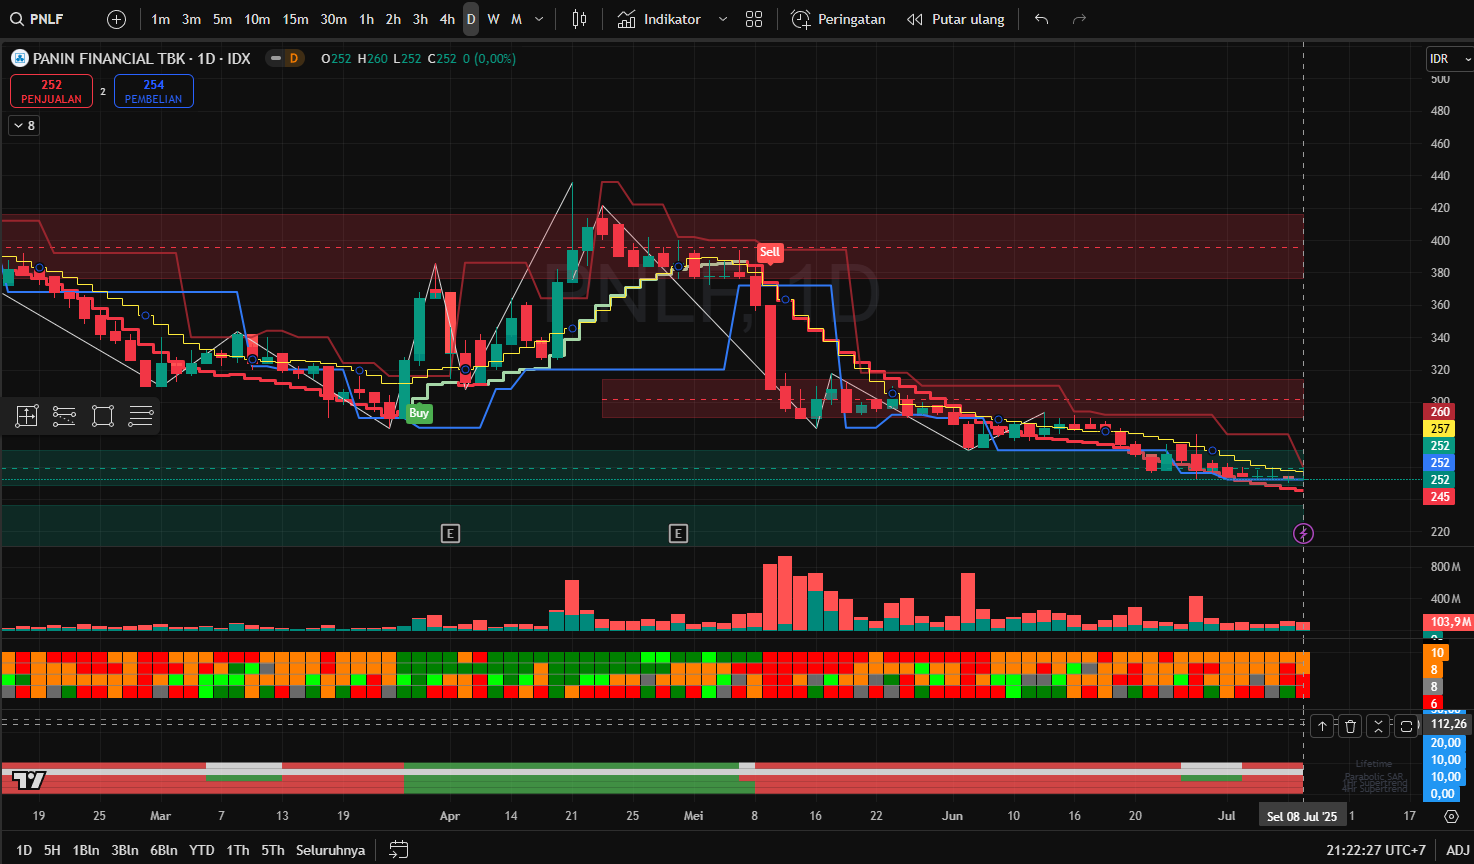
Task: Set the range to YTD
Action: (x=202, y=850)
